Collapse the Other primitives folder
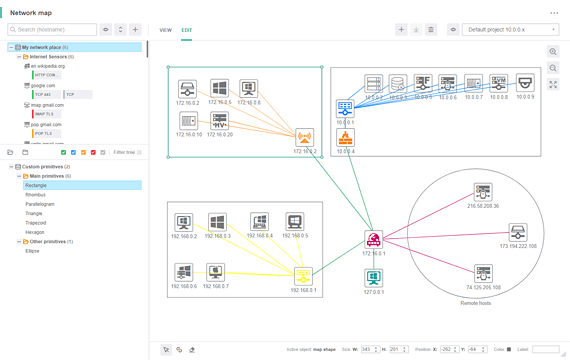This screenshot has height=360, width=570. click(19, 241)
